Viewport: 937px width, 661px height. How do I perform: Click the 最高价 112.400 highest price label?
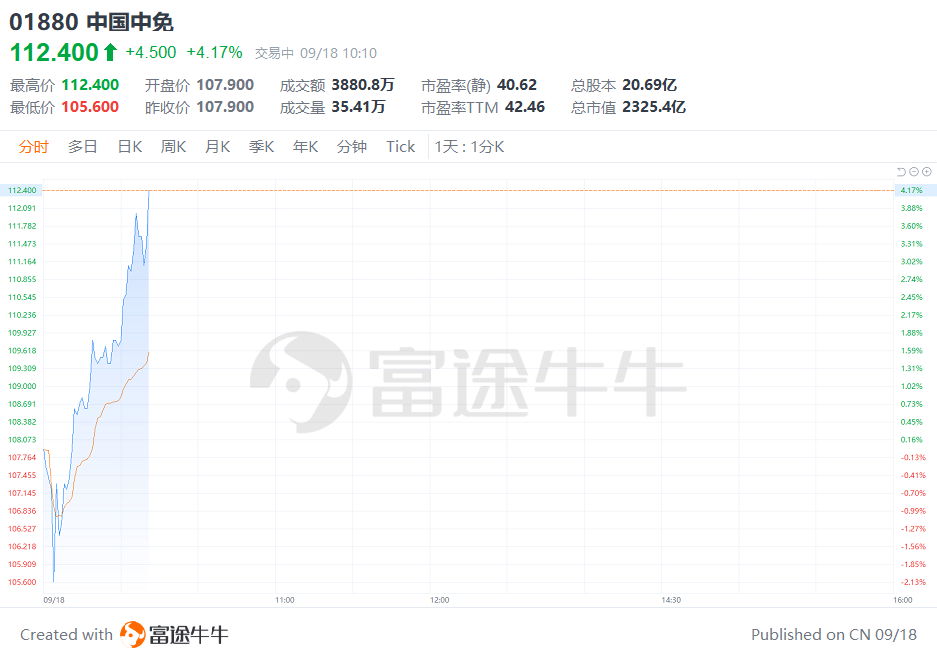tap(67, 85)
